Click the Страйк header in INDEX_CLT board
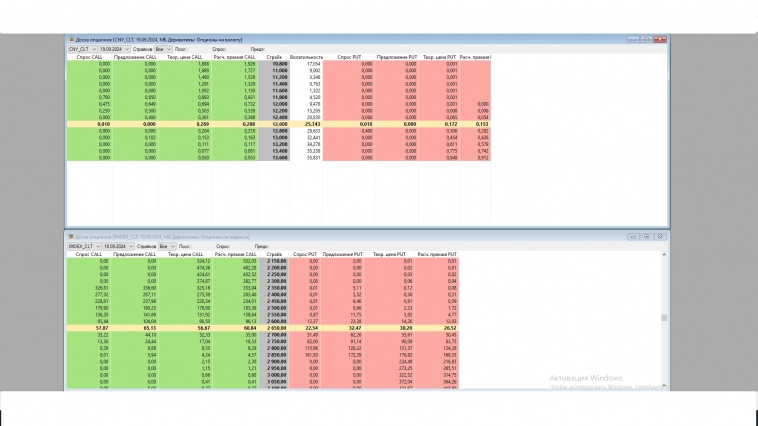The width and height of the screenshot is (758, 426). [x=277, y=254]
